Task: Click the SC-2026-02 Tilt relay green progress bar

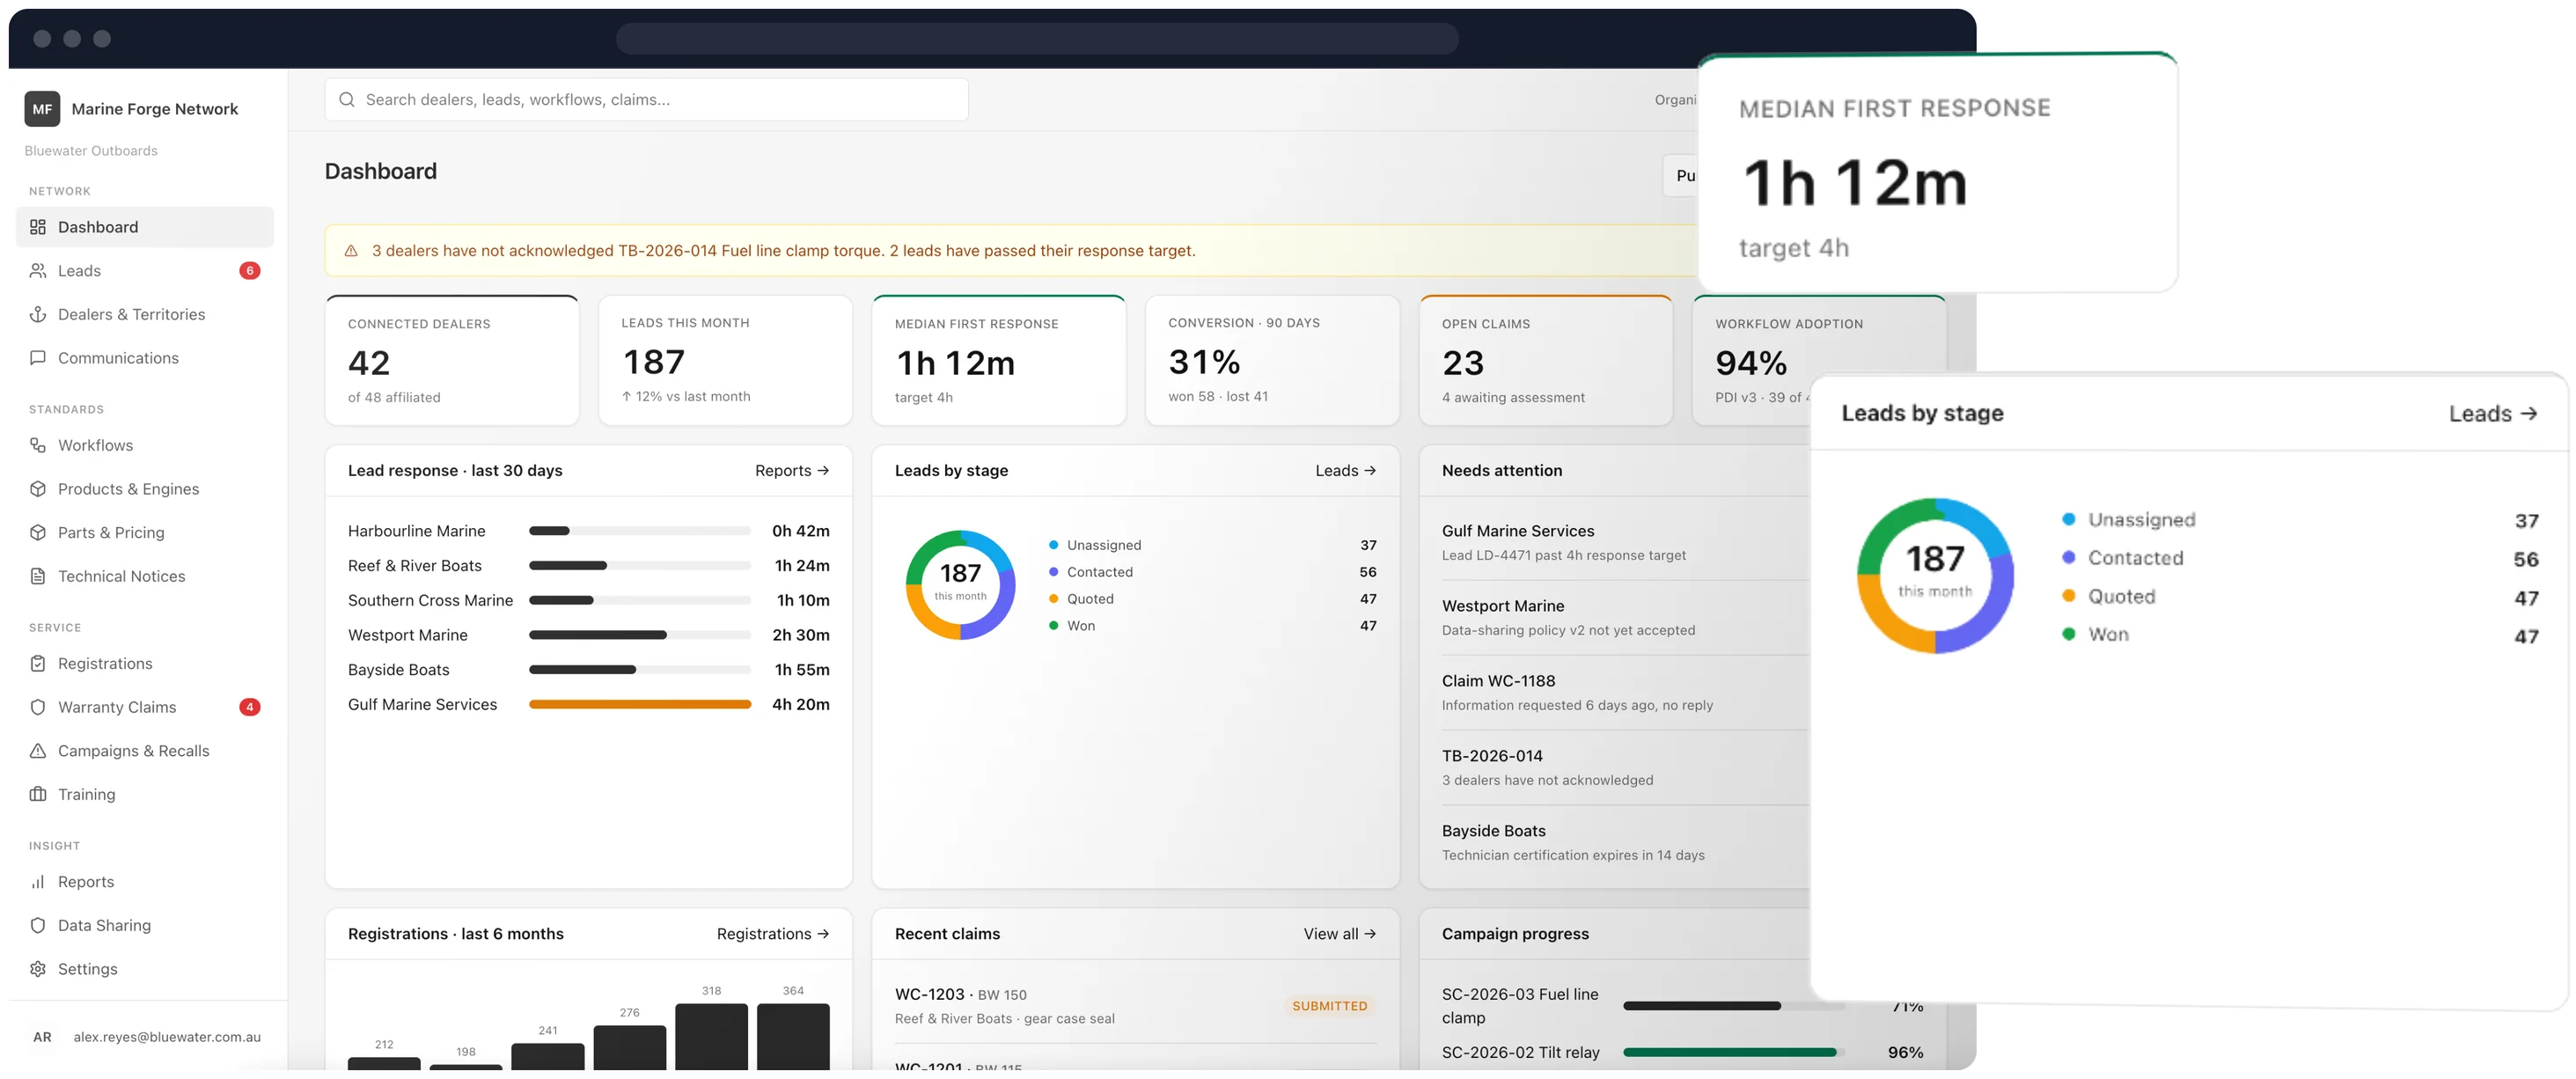Action: click(x=1730, y=1052)
